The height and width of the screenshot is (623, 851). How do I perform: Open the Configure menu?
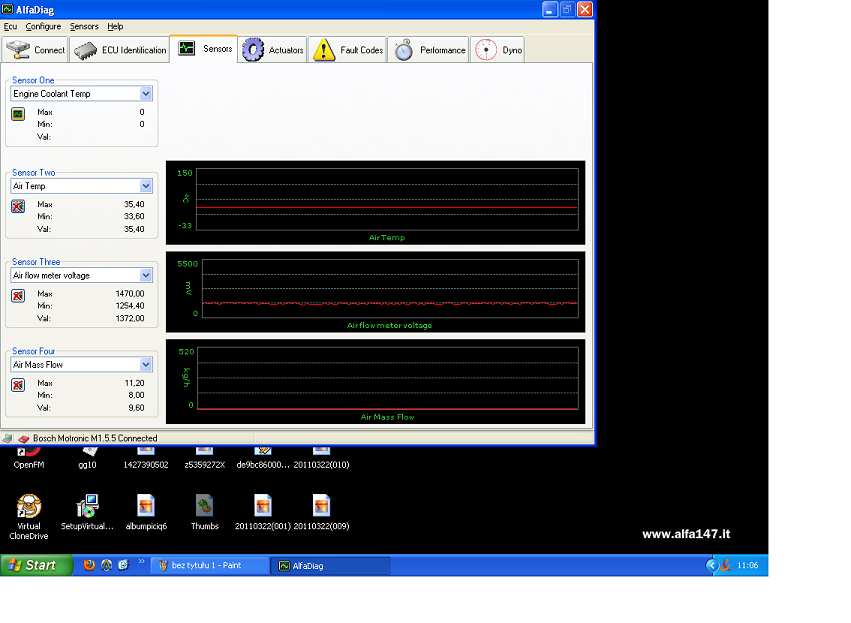(x=43, y=26)
